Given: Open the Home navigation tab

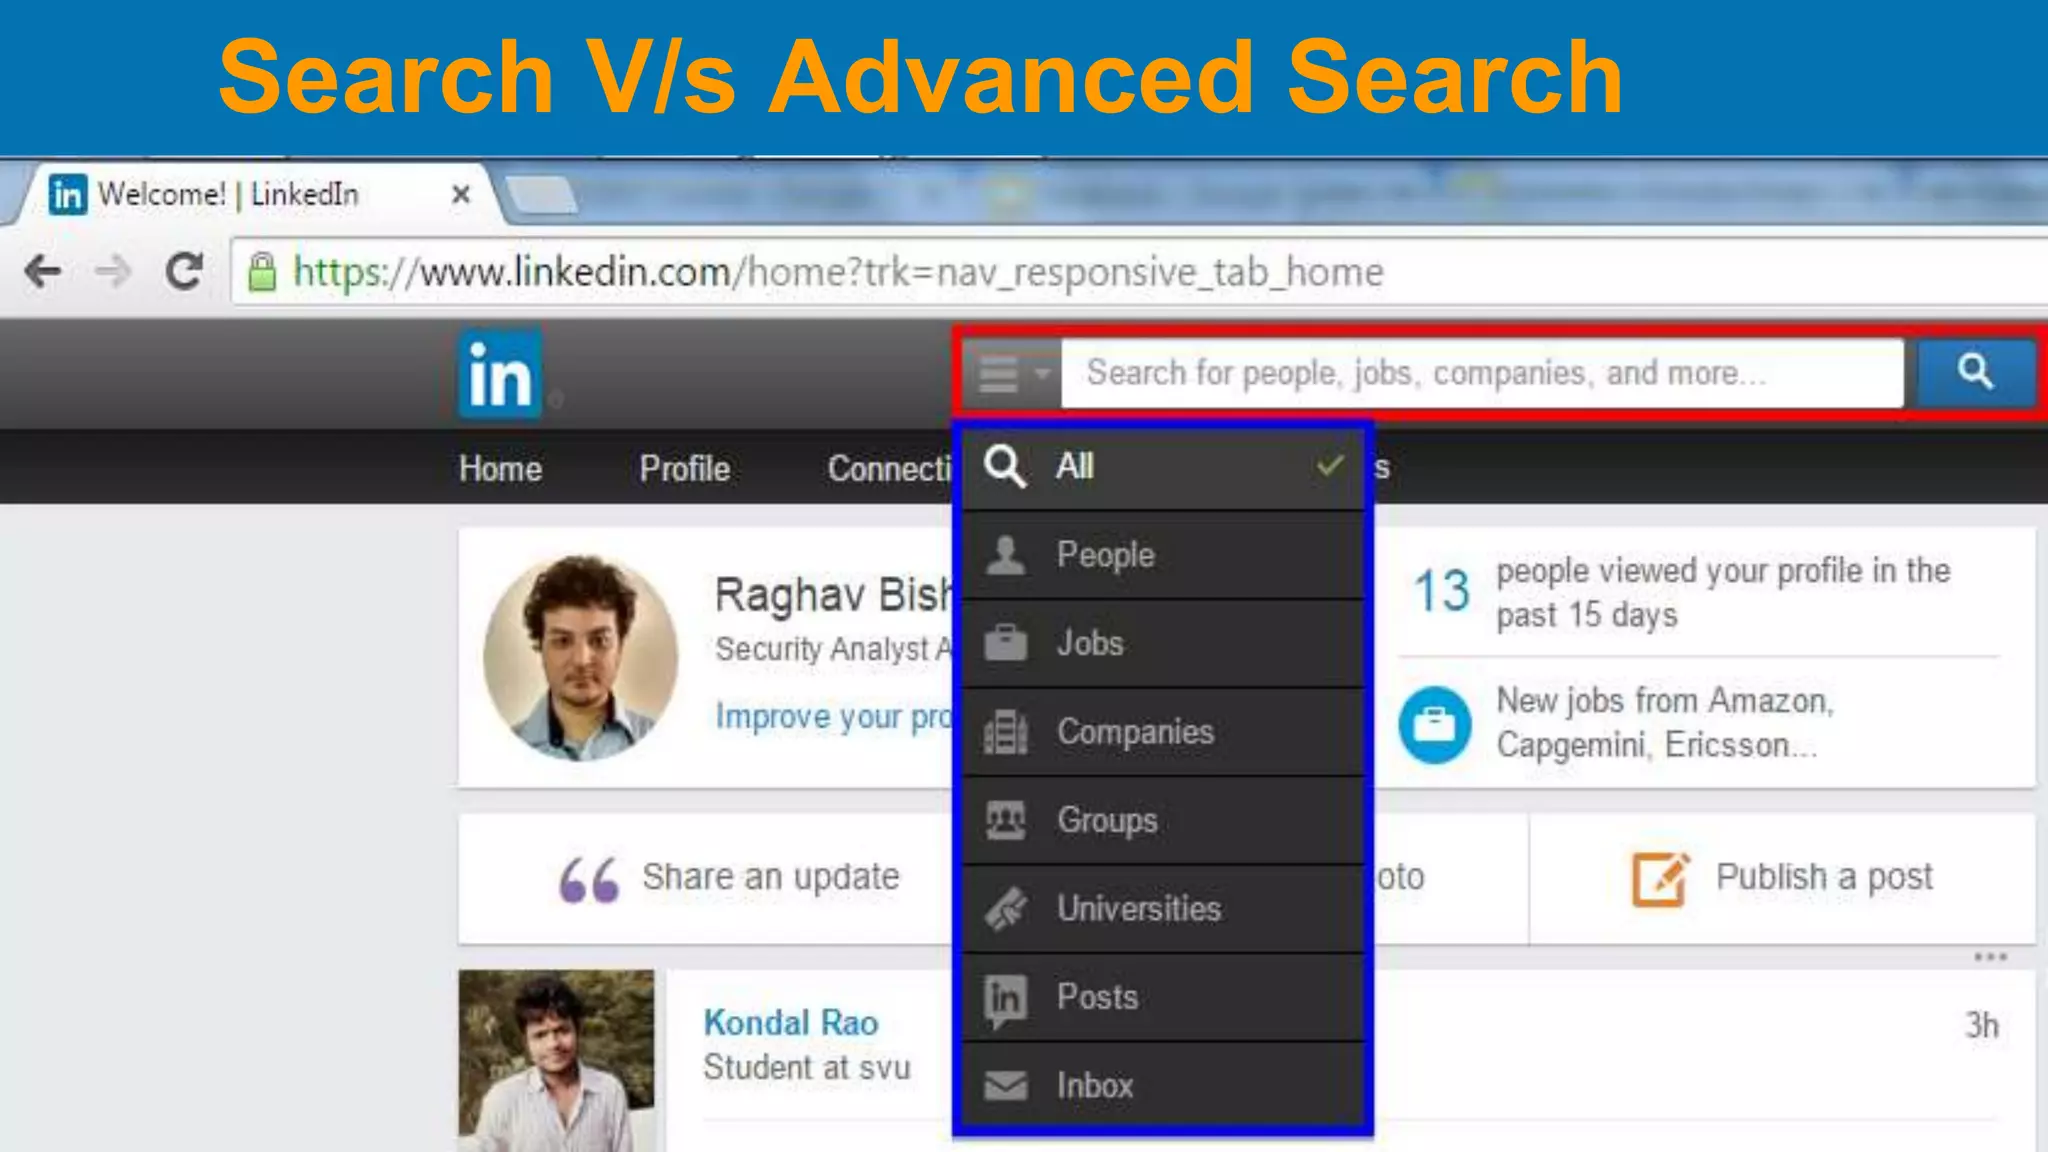Looking at the screenshot, I should (500, 468).
